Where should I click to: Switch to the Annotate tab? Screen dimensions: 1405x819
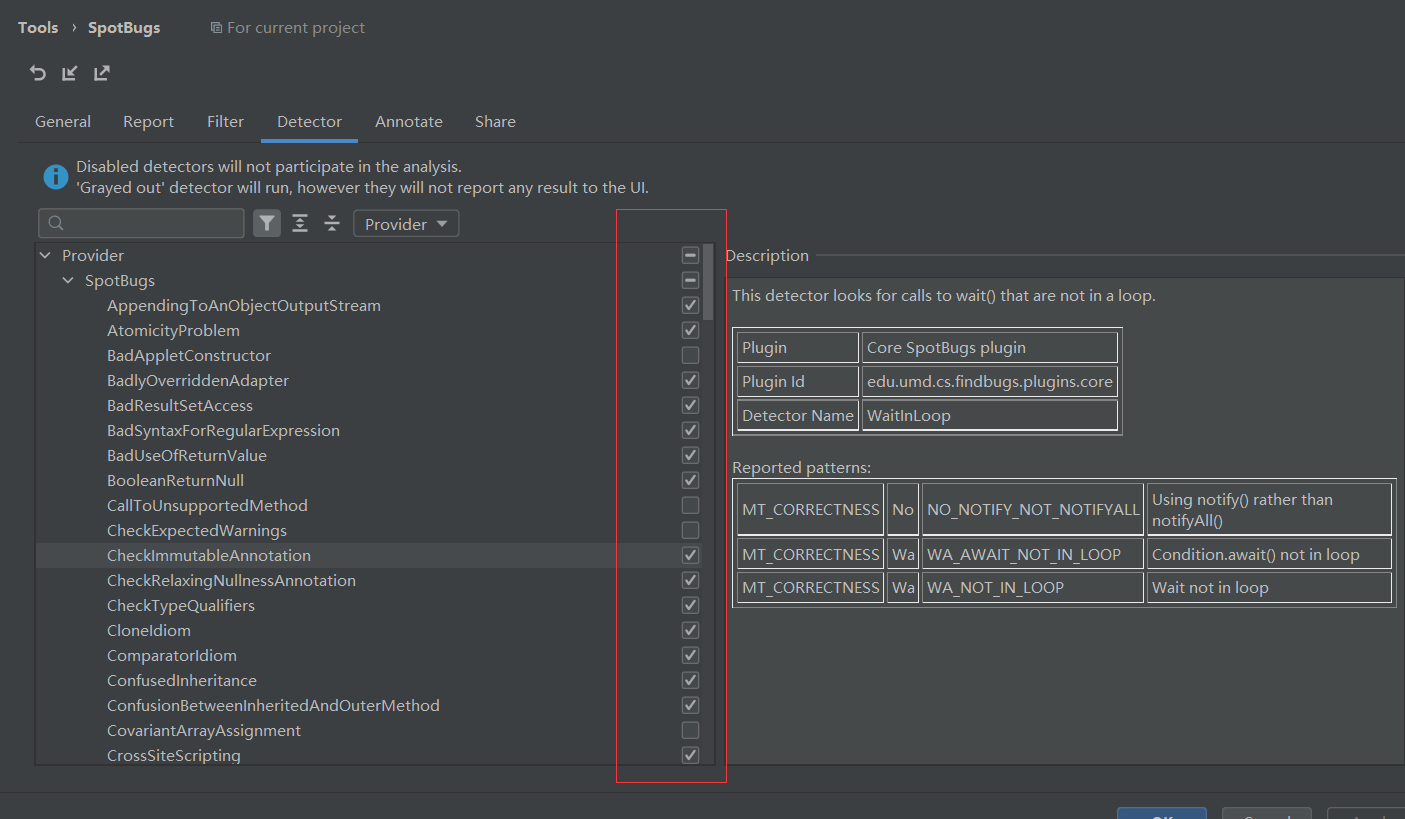[409, 121]
